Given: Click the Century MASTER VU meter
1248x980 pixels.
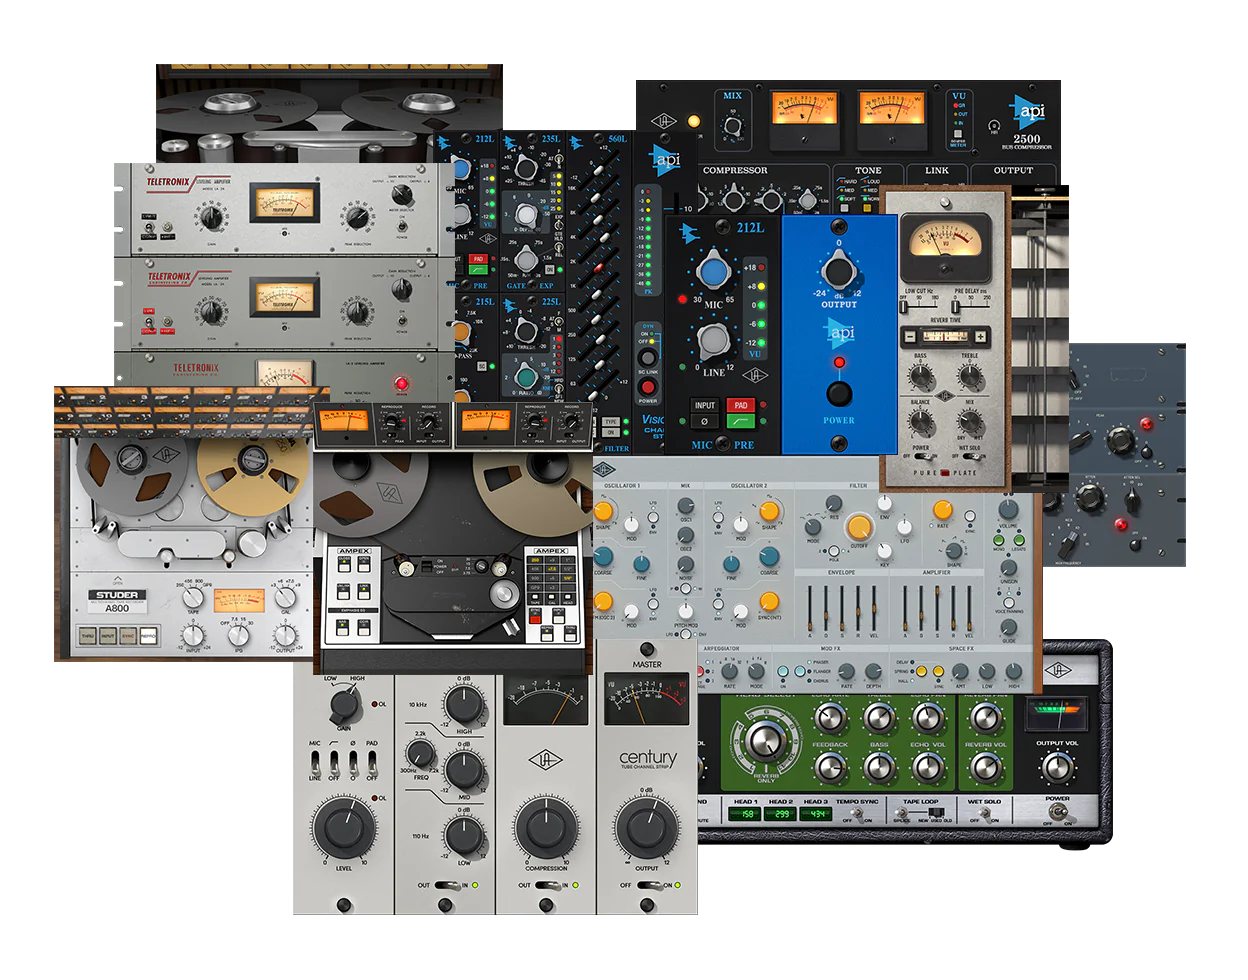Looking at the screenshot, I should tap(647, 701).
